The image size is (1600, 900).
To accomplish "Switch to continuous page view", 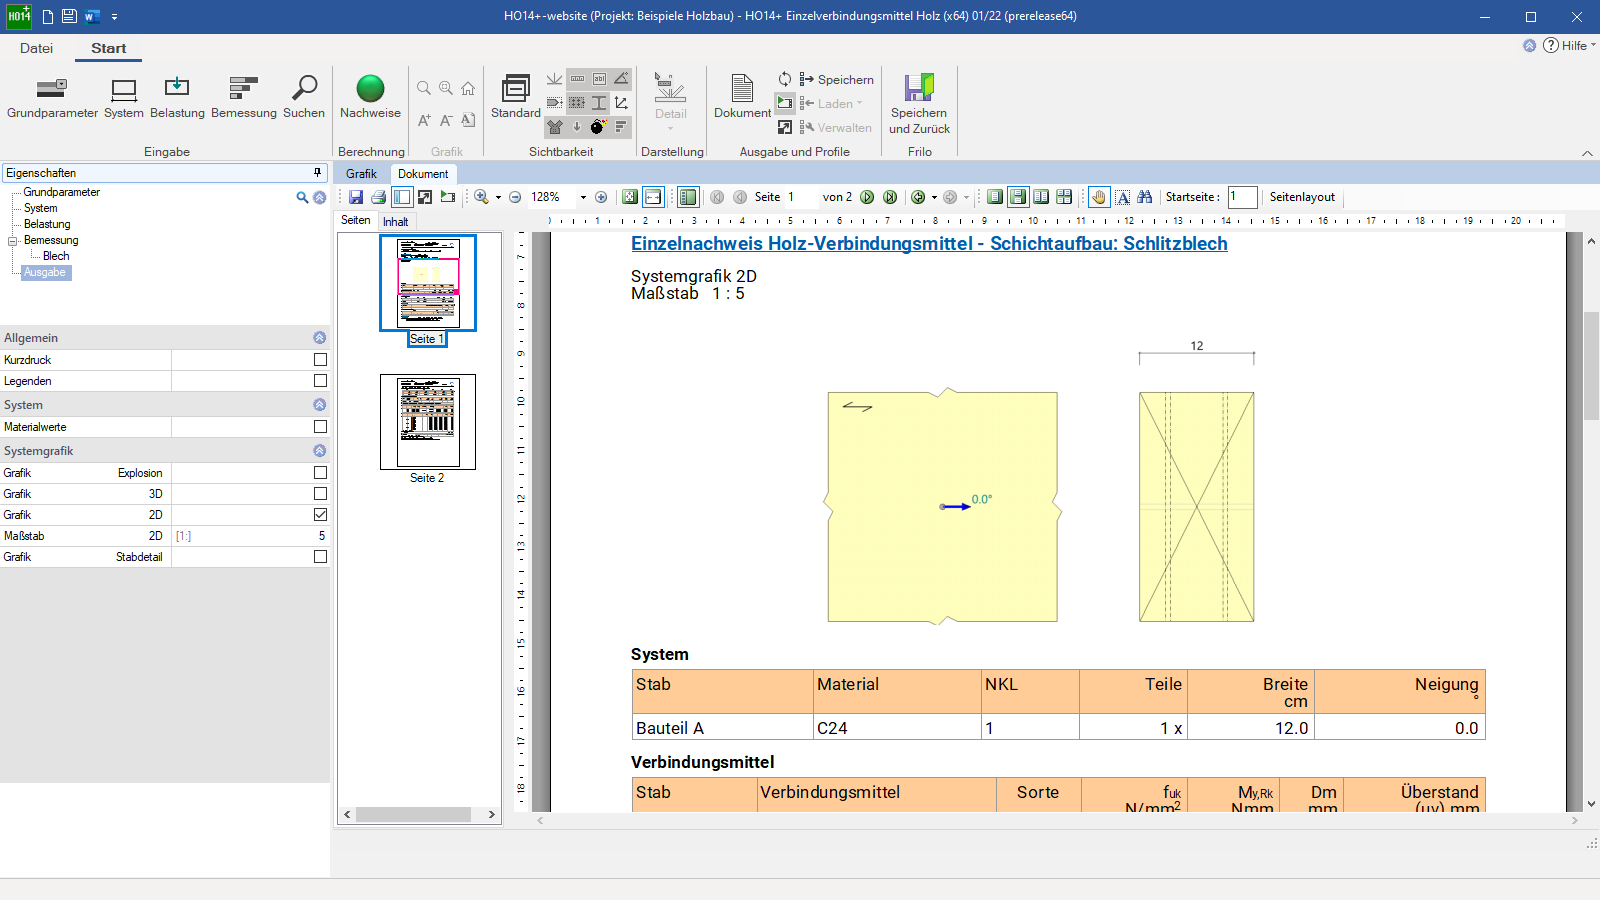I will (1018, 197).
